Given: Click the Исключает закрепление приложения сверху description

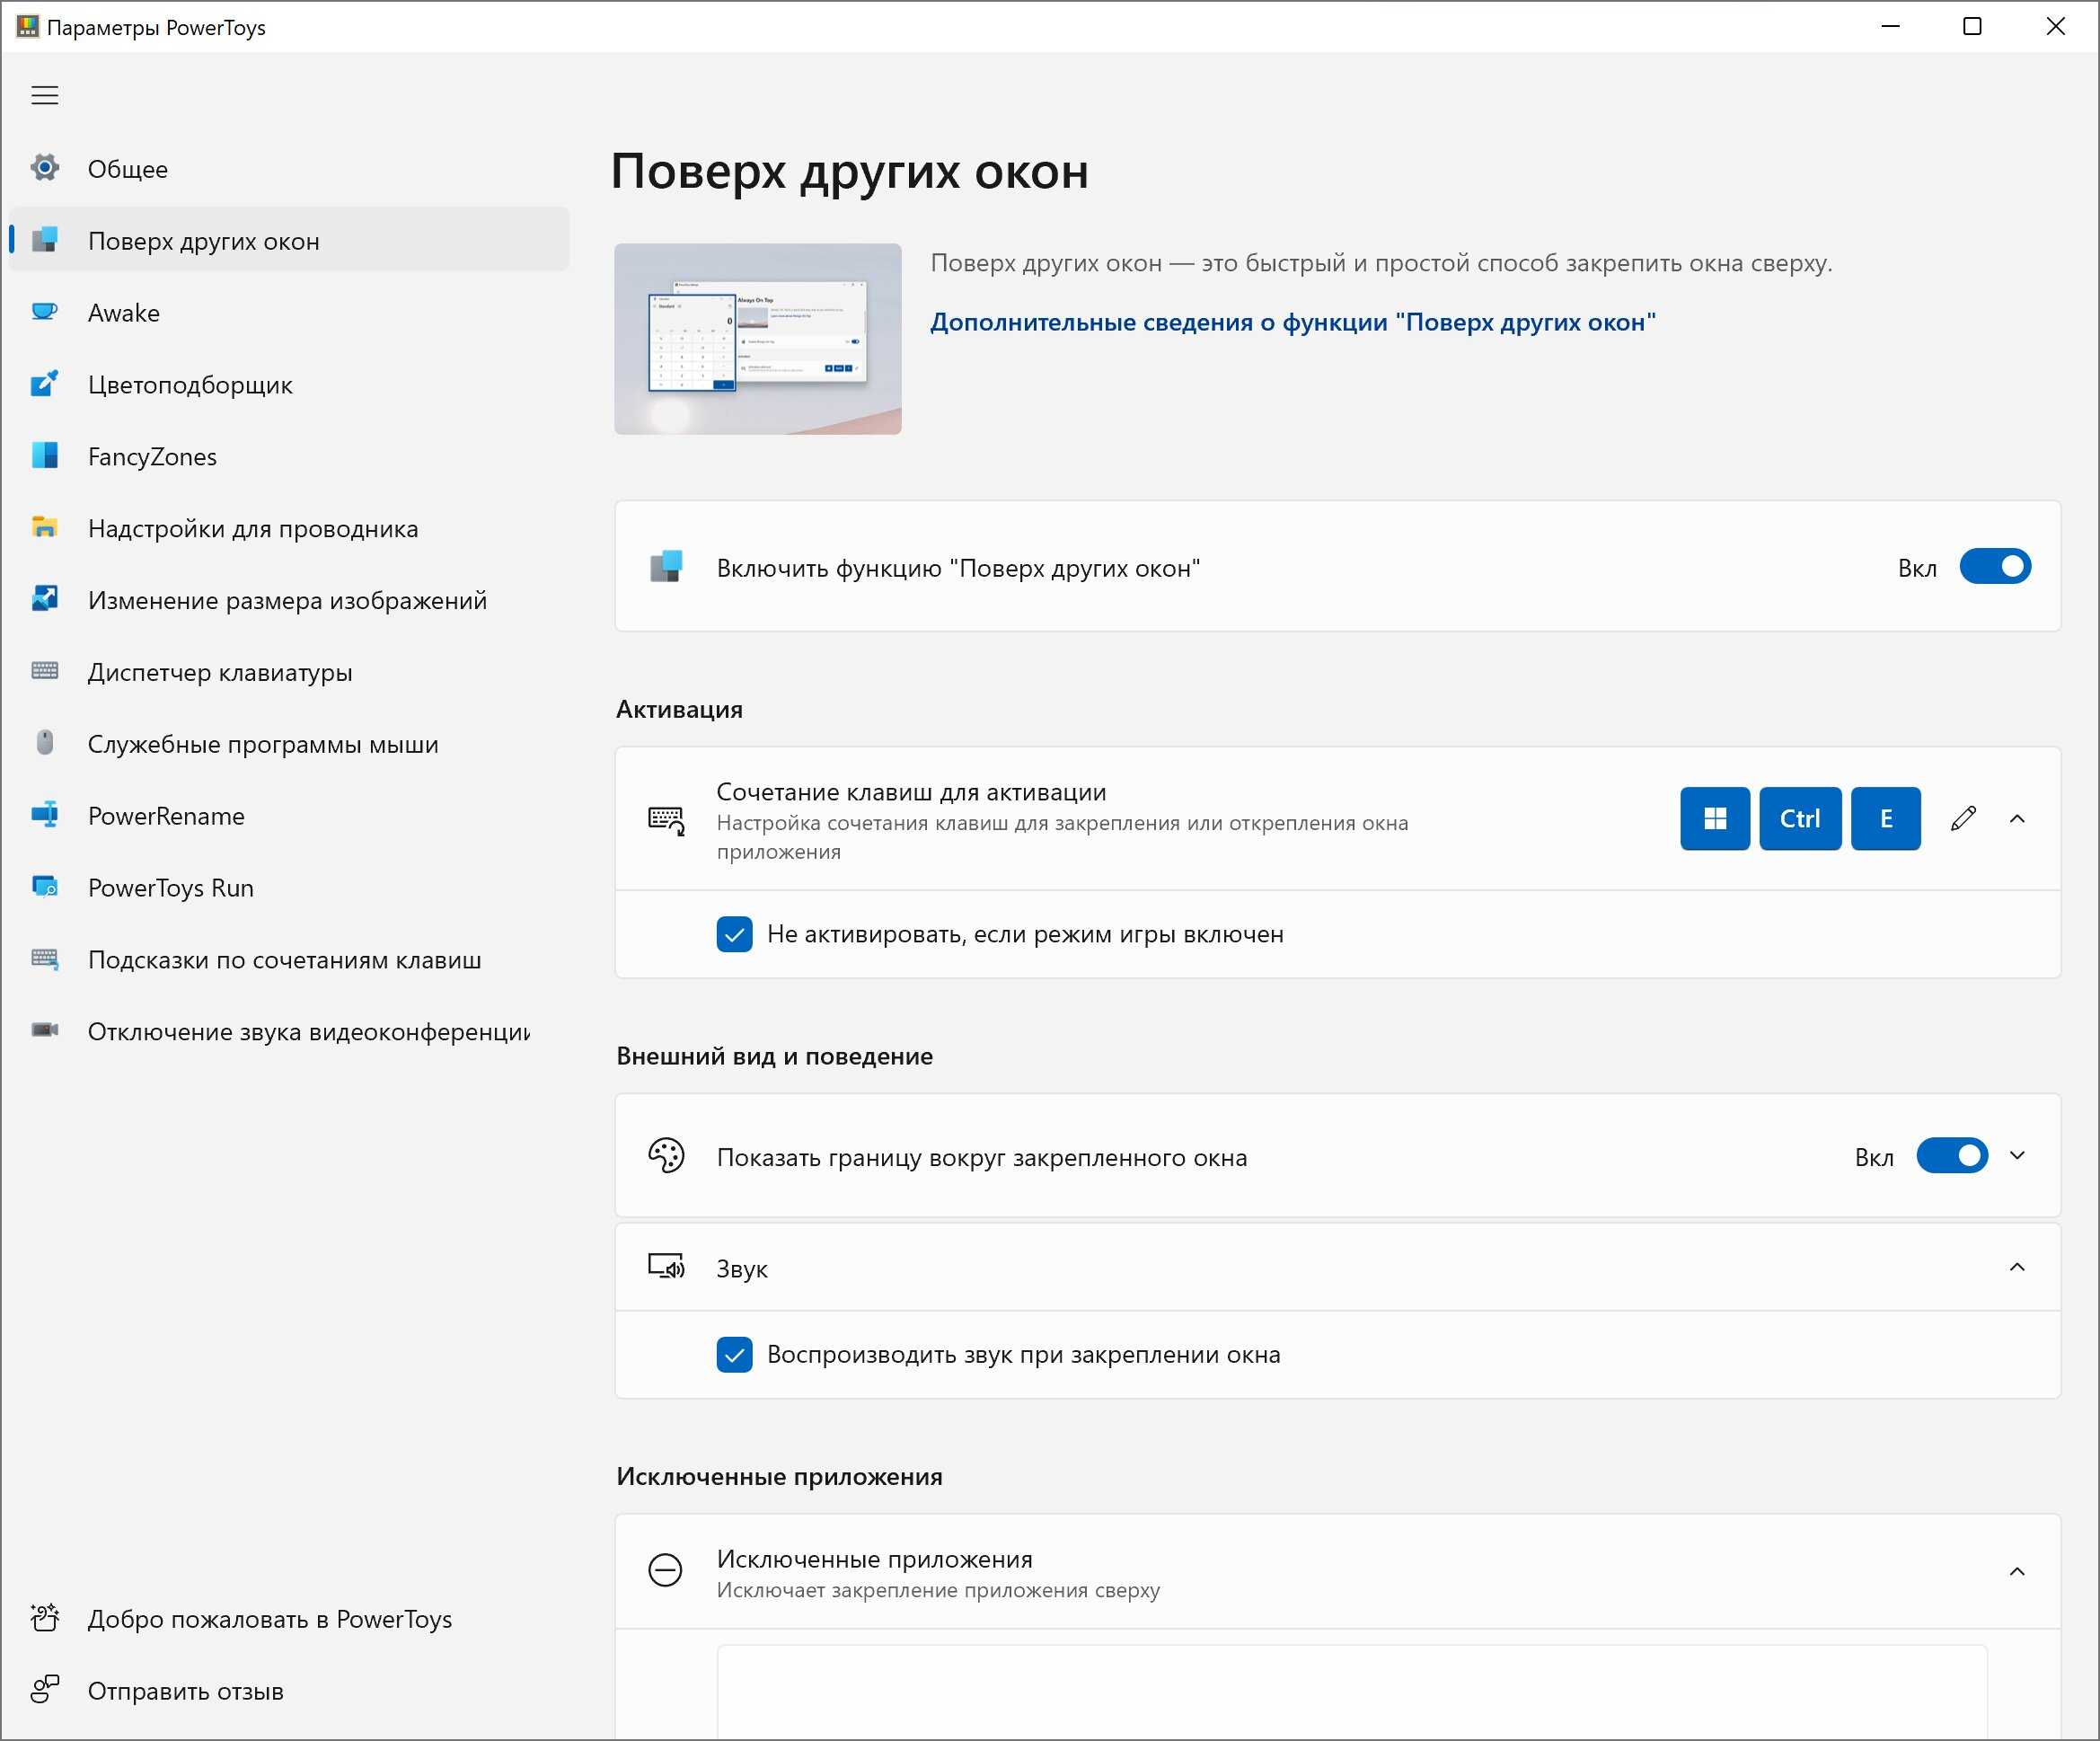Looking at the screenshot, I should [938, 1590].
